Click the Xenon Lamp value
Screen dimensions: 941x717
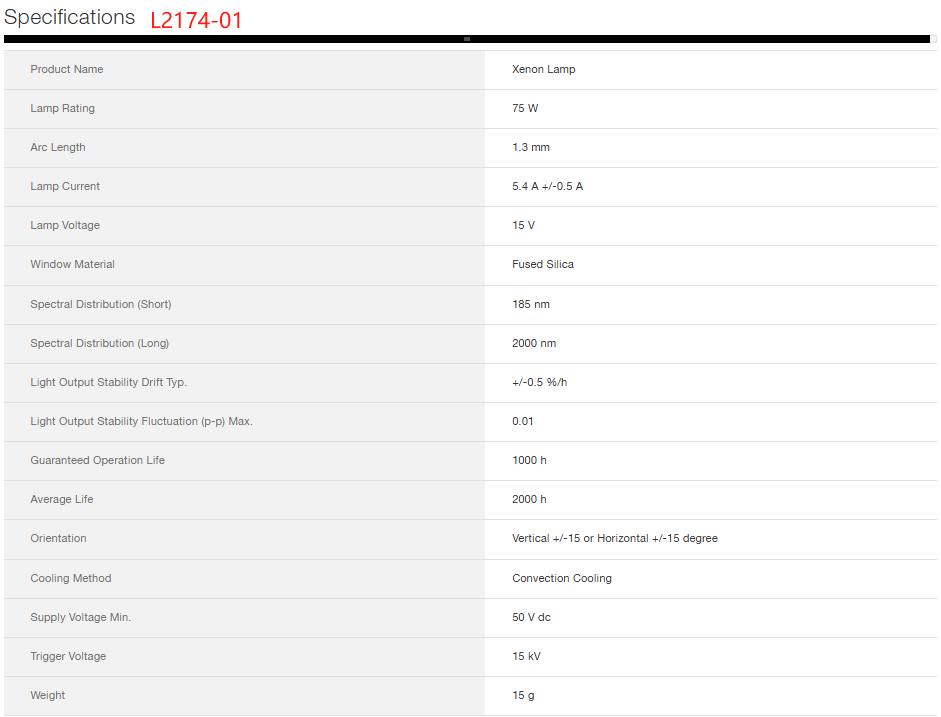coord(543,69)
